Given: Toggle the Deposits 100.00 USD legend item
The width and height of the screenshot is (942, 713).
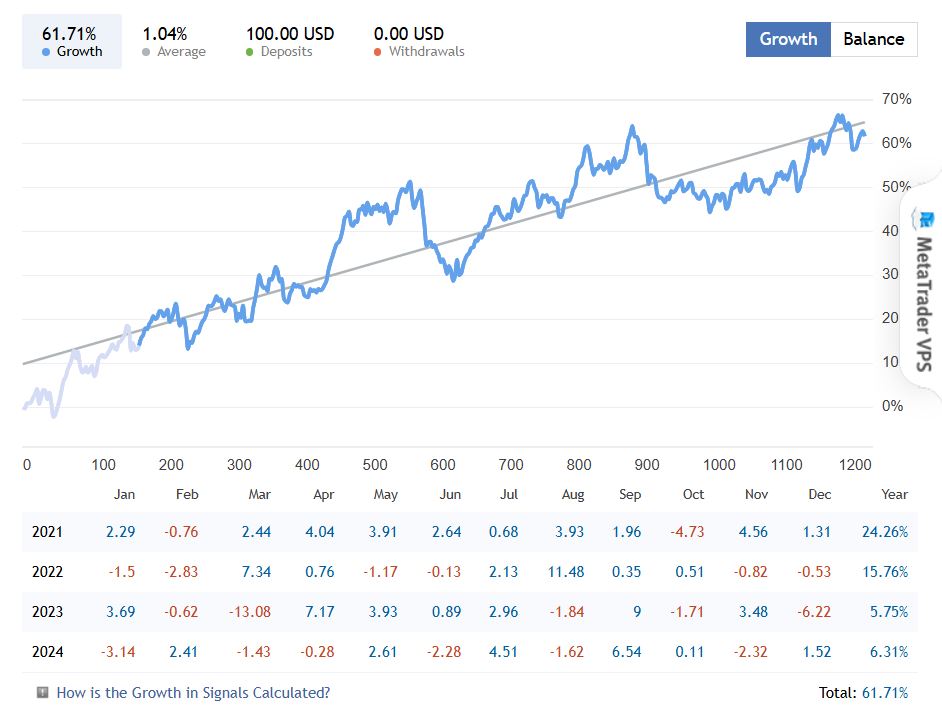Looking at the screenshot, I should pyautogui.click(x=290, y=42).
